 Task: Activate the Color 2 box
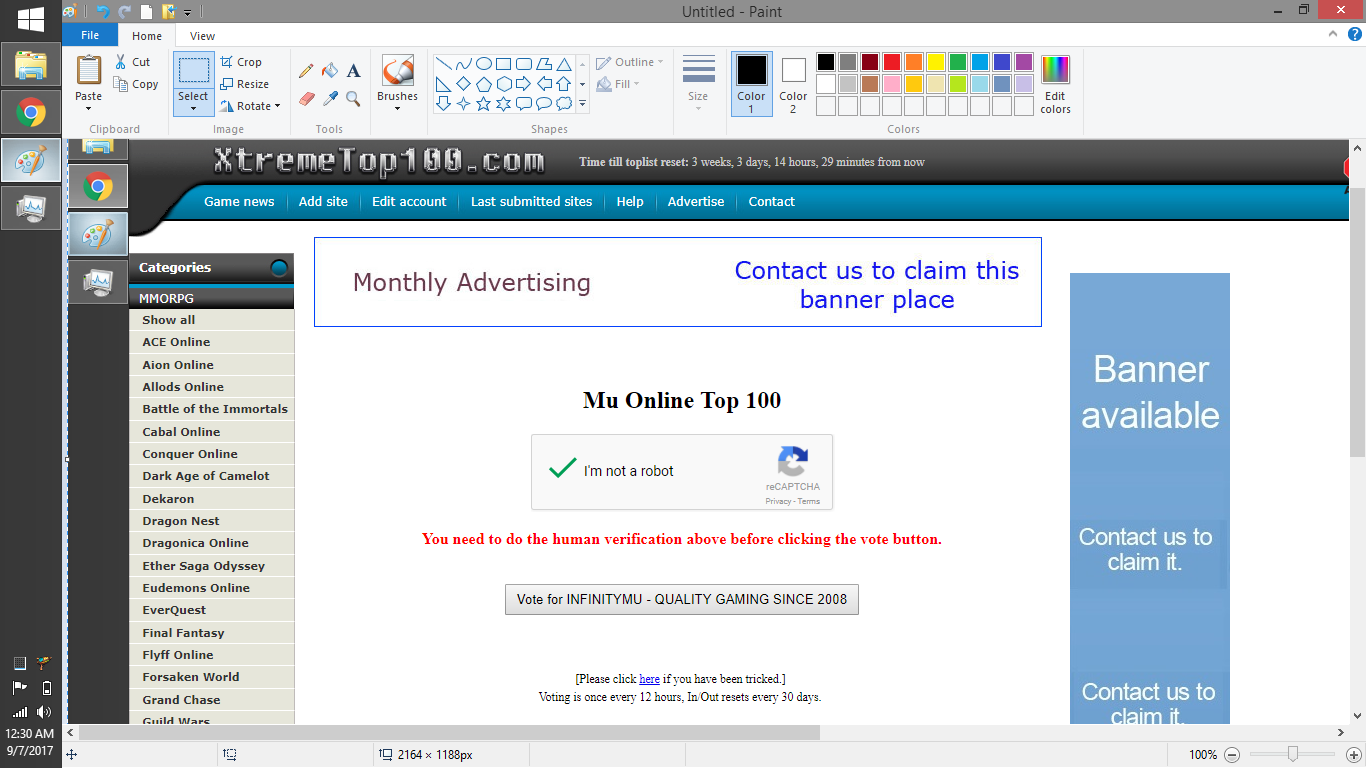coord(793,84)
